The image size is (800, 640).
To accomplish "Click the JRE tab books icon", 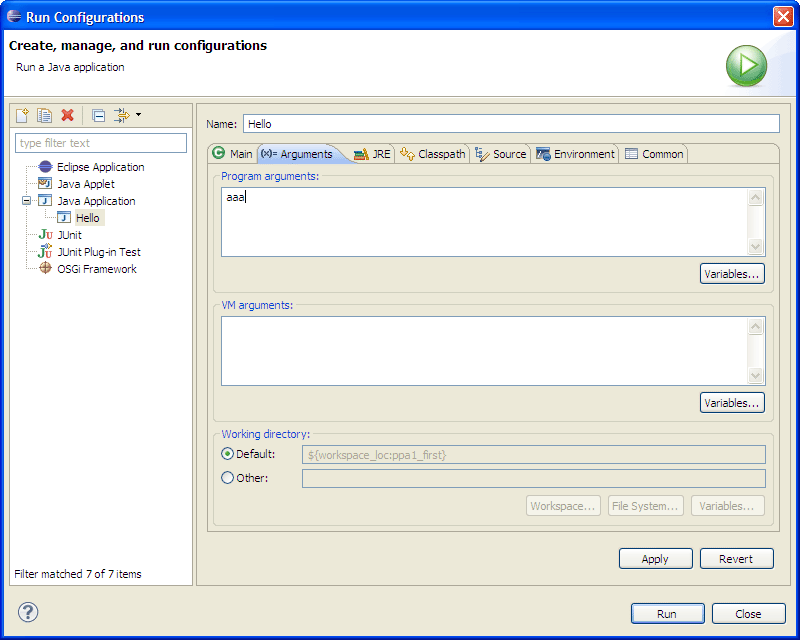I will pyautogui.click(x=361, y=154).
